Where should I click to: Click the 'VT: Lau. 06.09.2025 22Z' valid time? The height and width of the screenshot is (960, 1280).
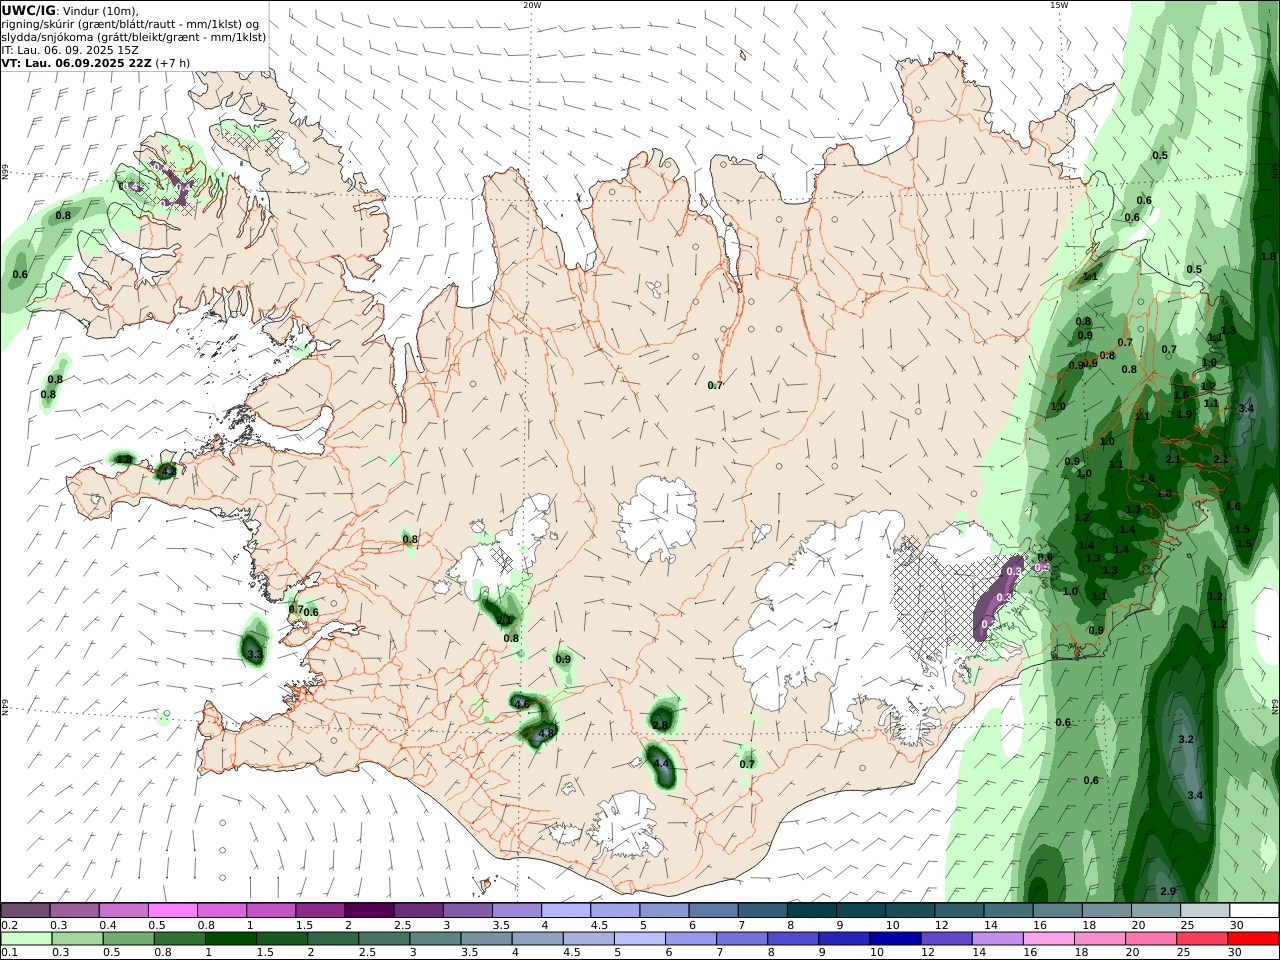[x=76, y=62]
